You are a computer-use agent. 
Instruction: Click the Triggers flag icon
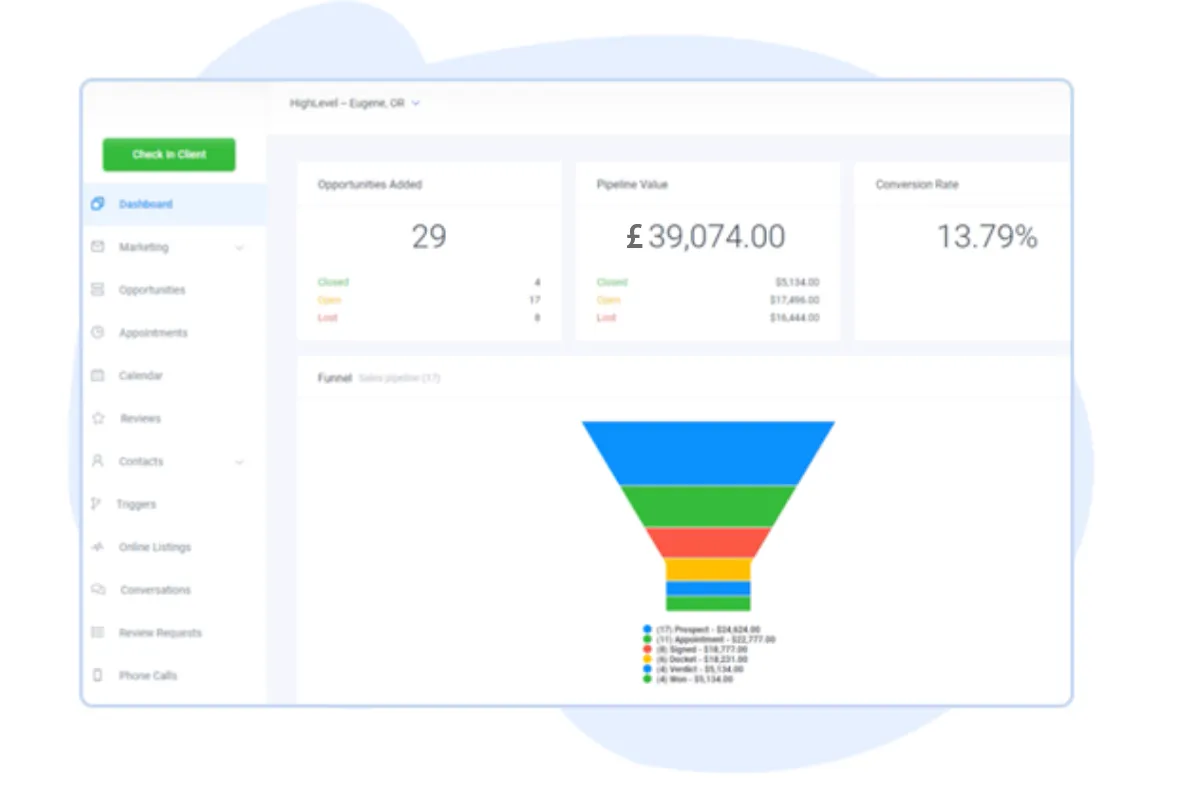point(96,503)
